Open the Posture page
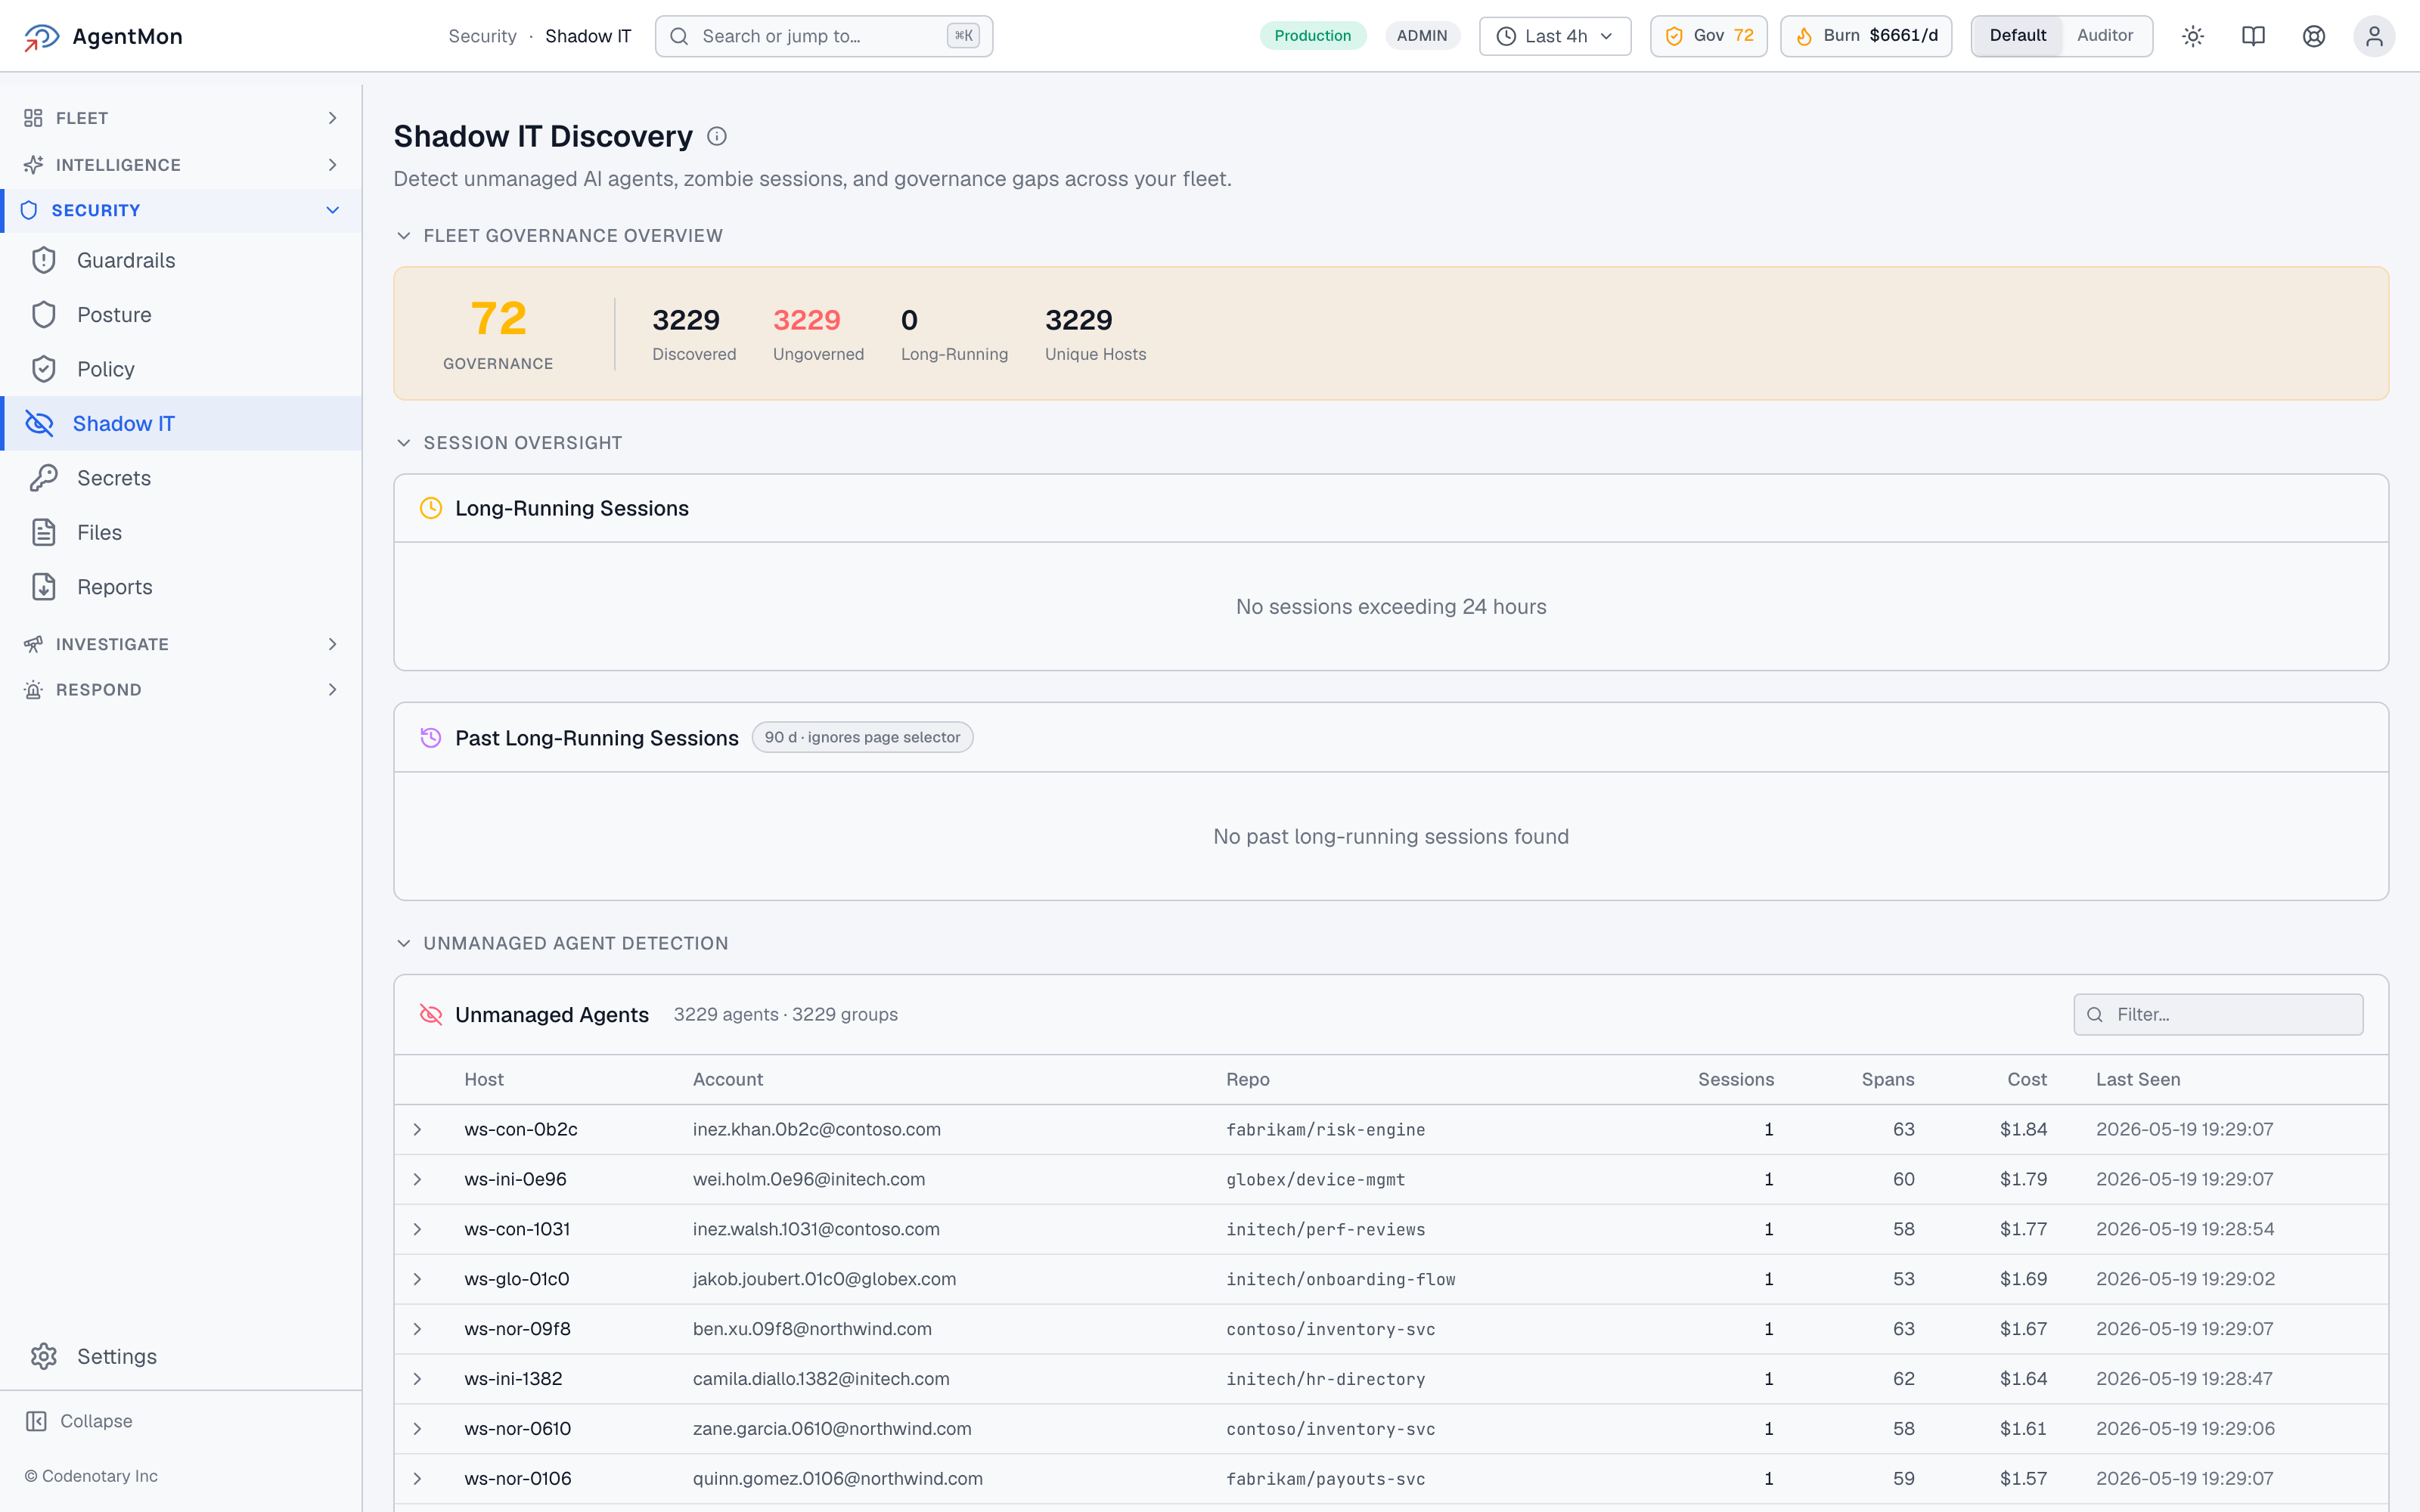 (x=181, y=315)
